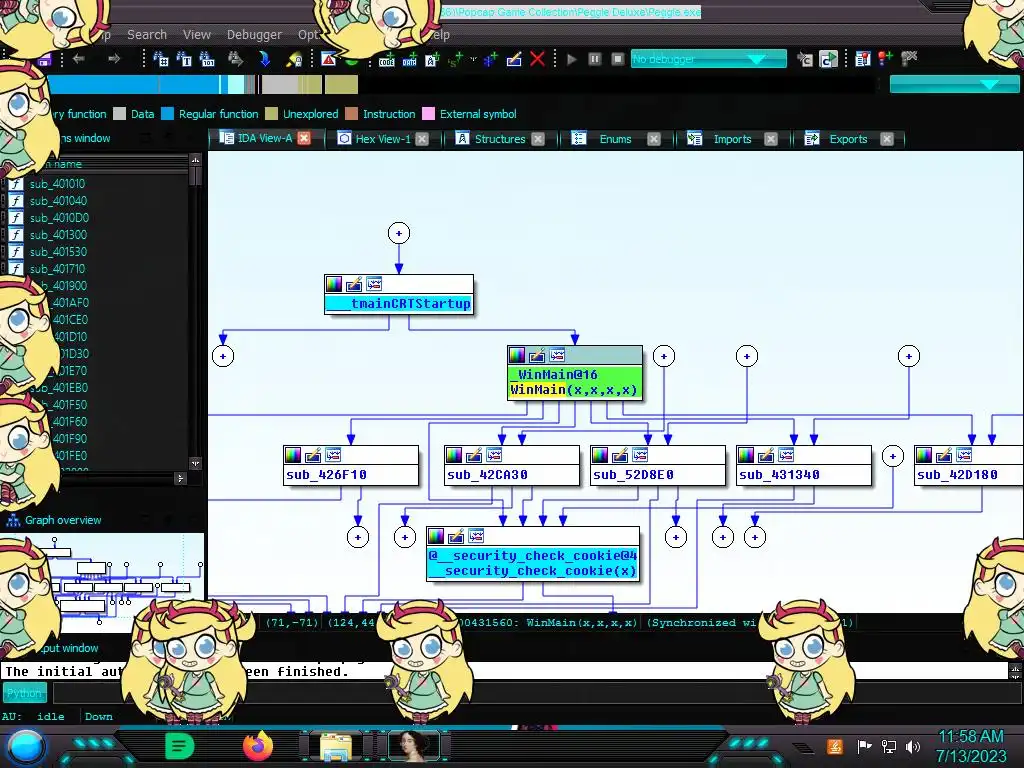Click the Python command-line button
The width and height of the screenshot is (1024, 768).
click(x=24, y=693)
